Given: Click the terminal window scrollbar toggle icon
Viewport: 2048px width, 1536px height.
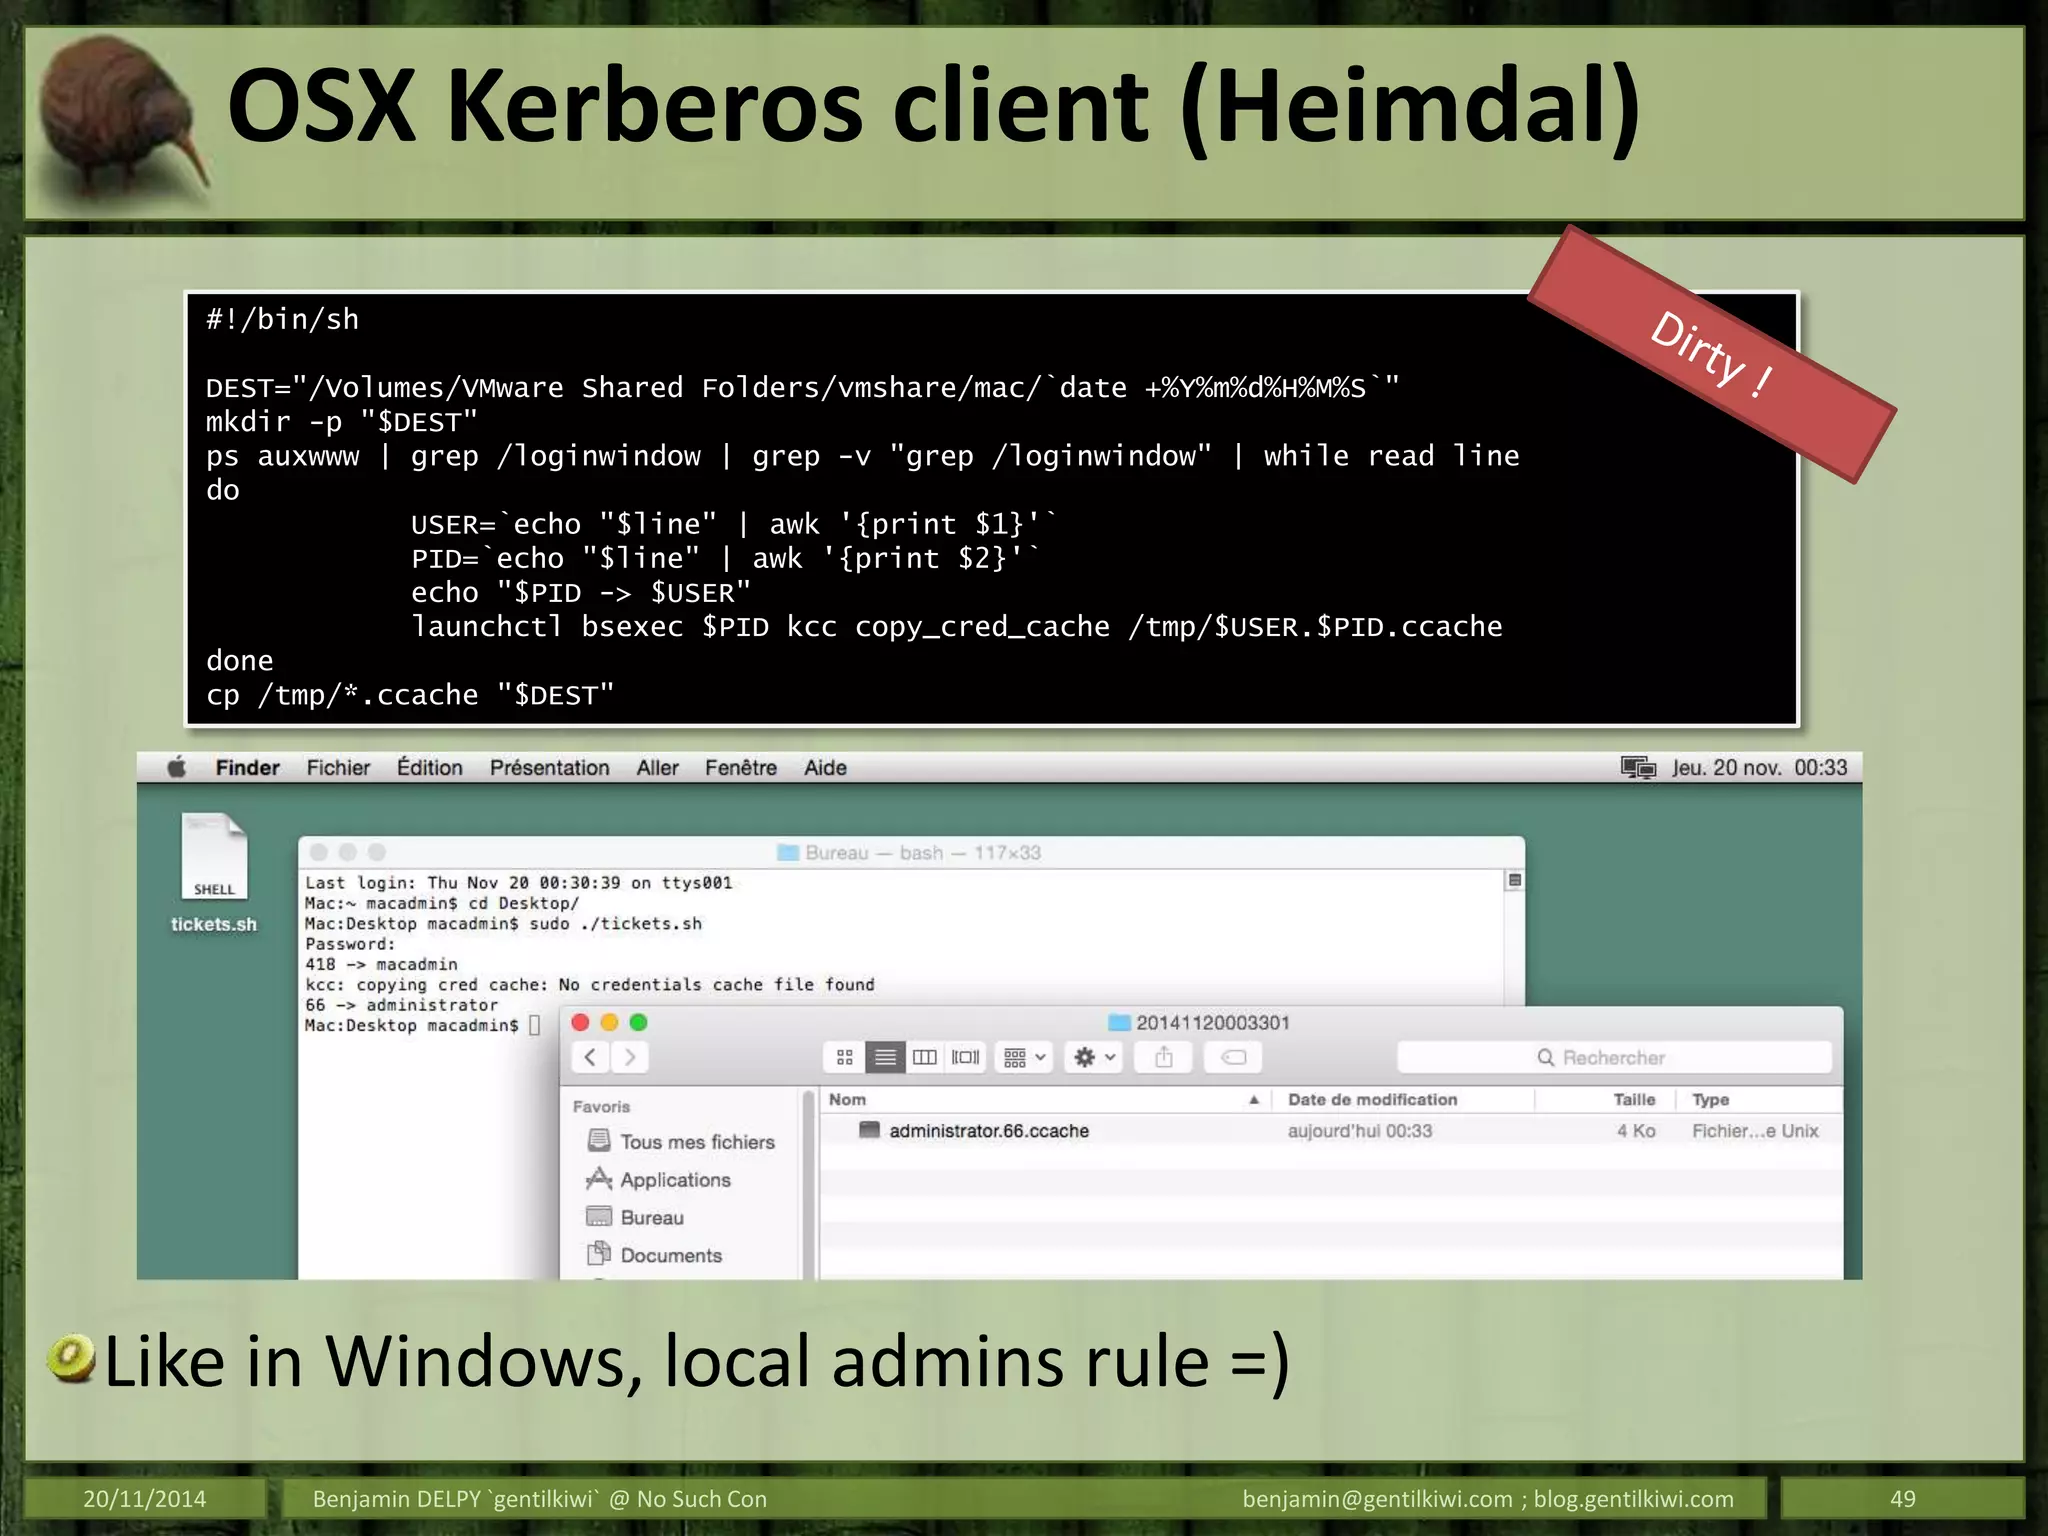Looking at the screenshot, I should coord(1515,880).
